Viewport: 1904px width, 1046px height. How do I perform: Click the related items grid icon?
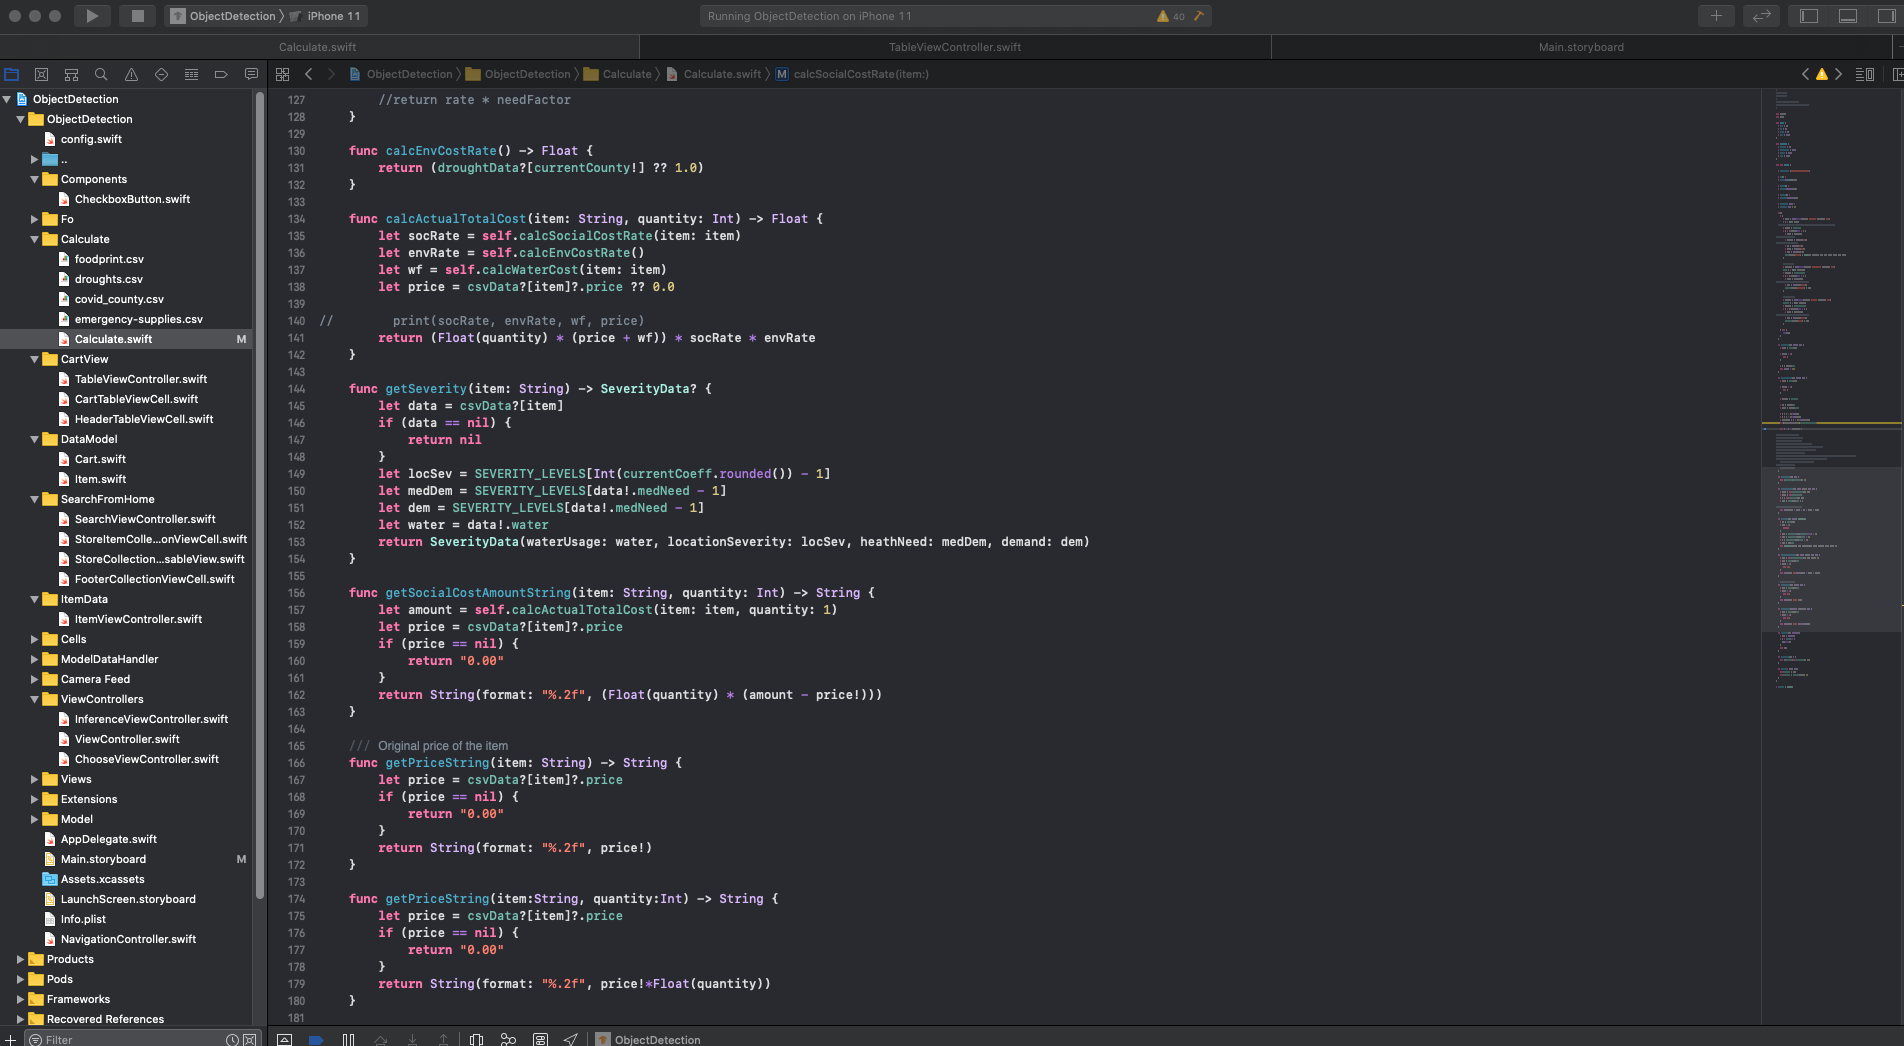282,74
